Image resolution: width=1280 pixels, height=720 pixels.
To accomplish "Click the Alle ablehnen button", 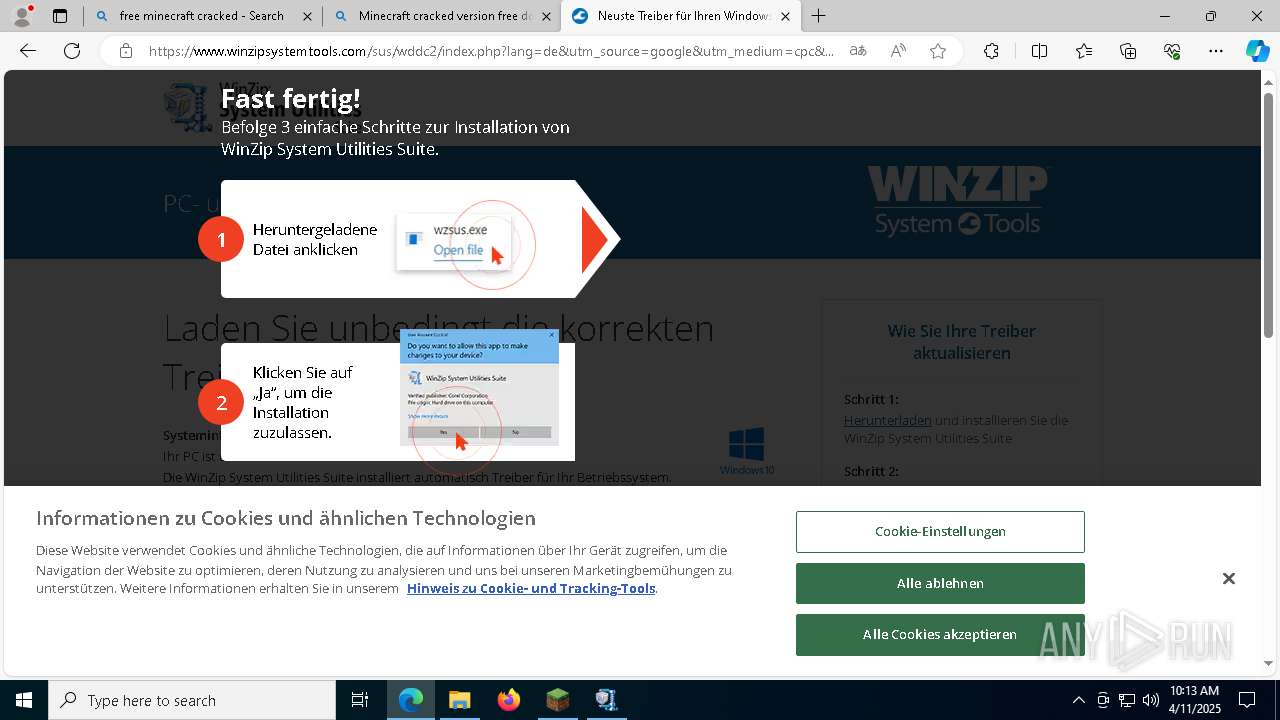I will 940,583.
